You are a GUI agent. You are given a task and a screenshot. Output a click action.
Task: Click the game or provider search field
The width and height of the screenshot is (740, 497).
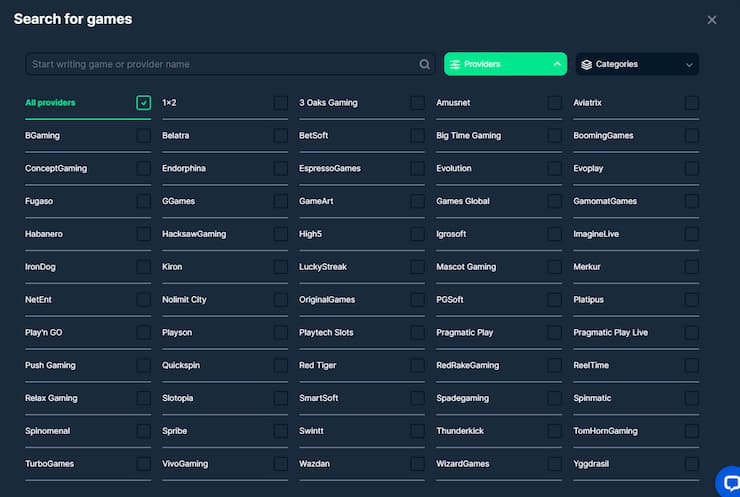(x=230, y=64)
